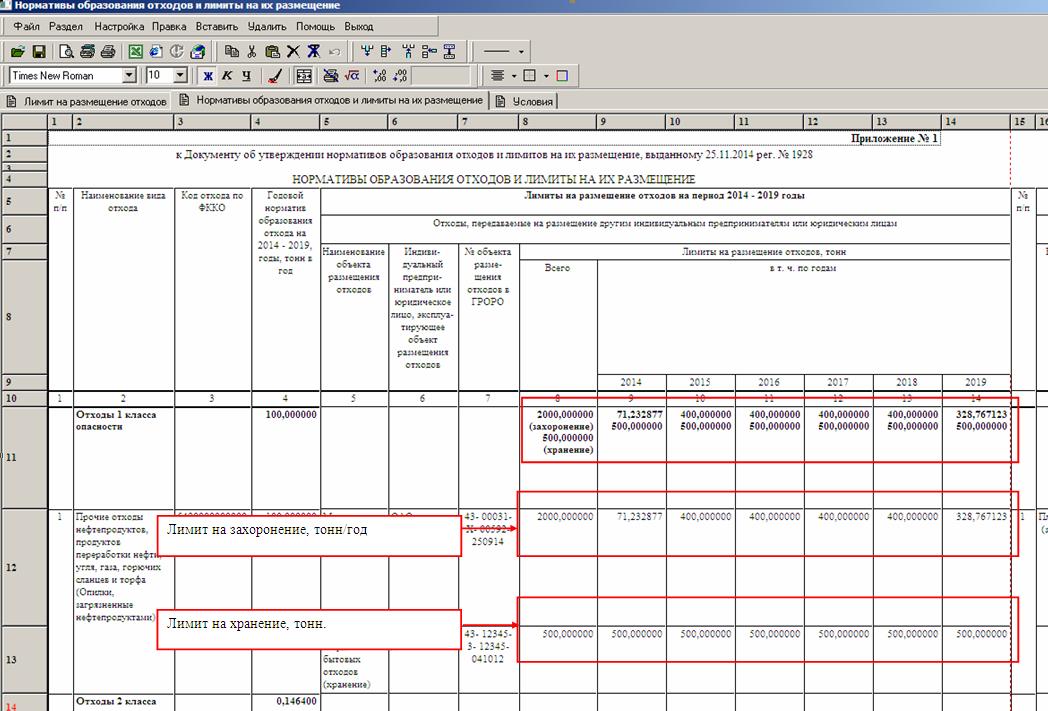This screenshot has height=711, width=1048.
Task: Toggle bold formatting (Ж button)
Action: [x=208, y=76]
